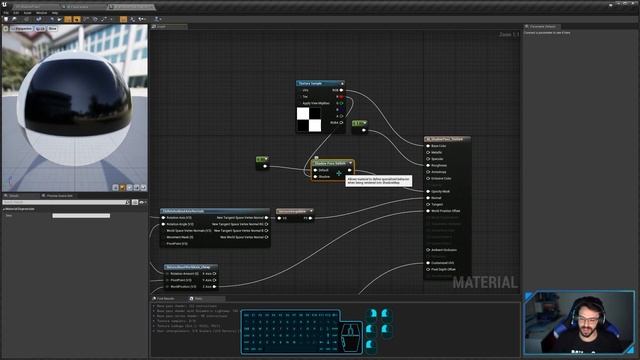
Task: Select the cylinder preview shape icon
Action: click(116, 187)
